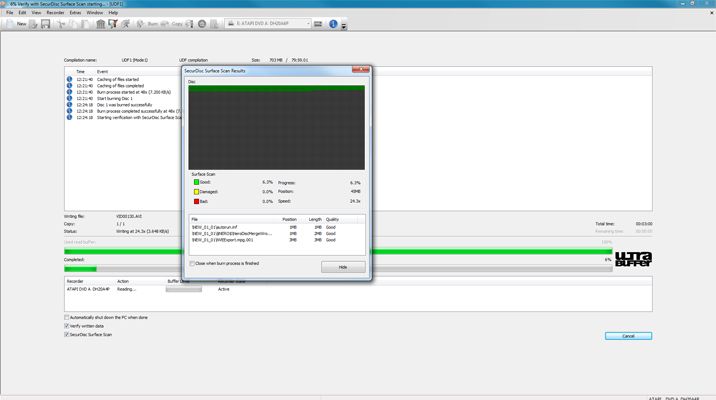Open the File menu
This screenshot has height=400, width=716.
pos(10,13)
